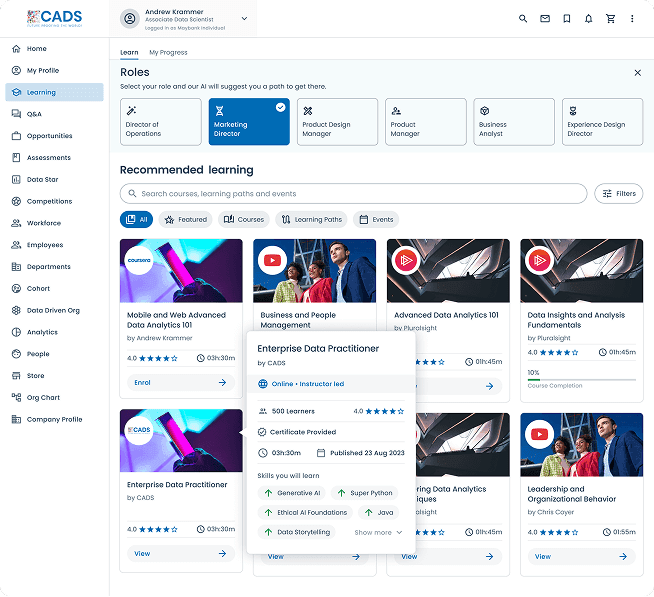Open the mail inbox icon
The image size is (654, 597).
click(x=545, y=19)
